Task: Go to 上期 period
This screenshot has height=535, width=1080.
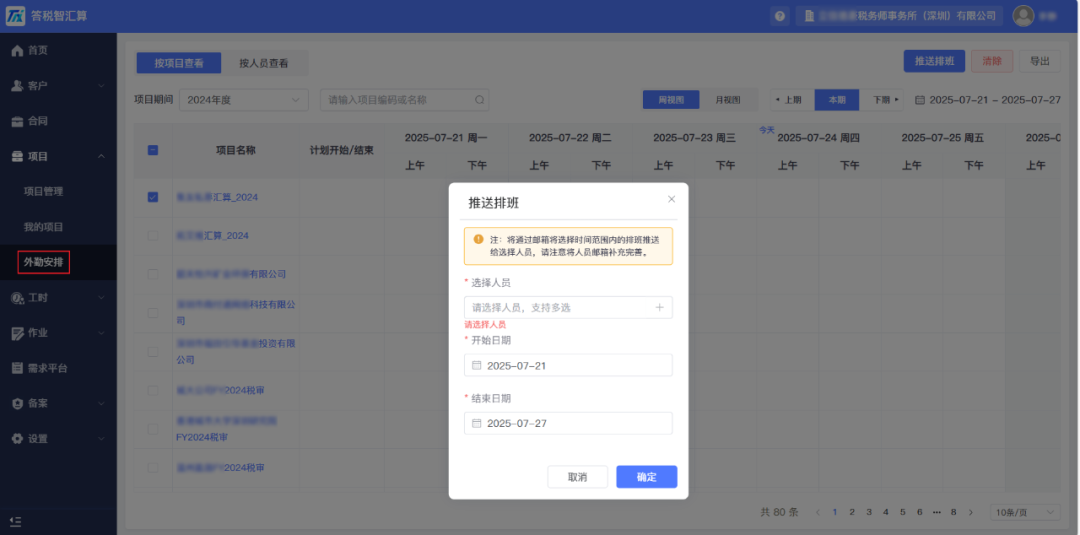Action: pyautogui.click(x=791, y=100)
